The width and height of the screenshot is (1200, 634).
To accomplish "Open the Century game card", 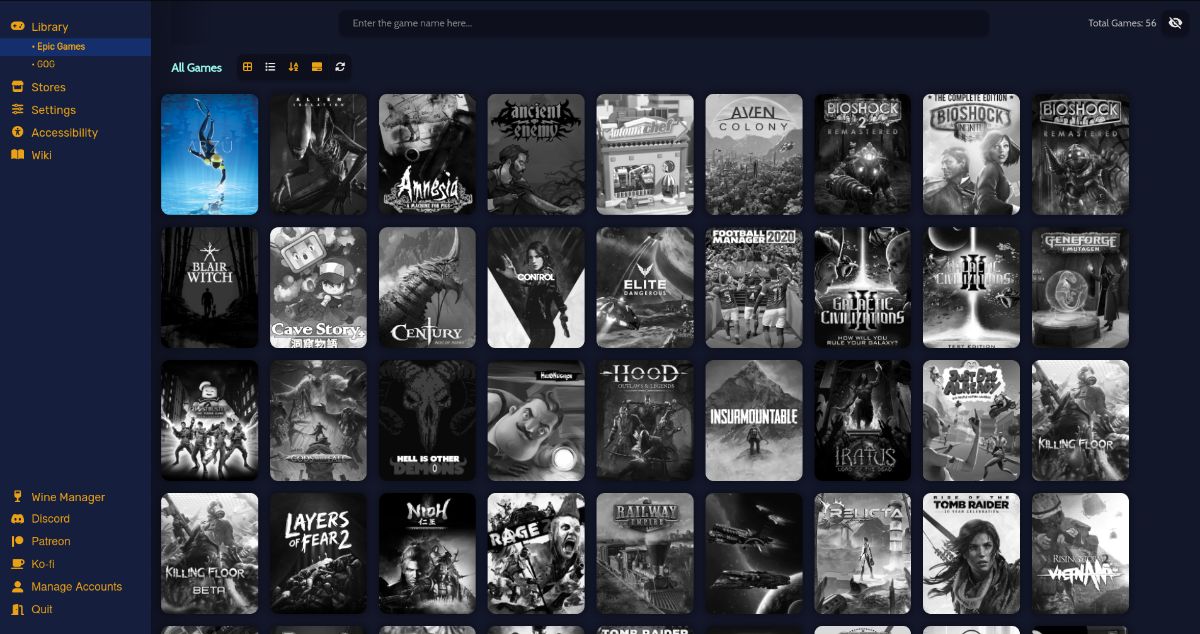I will click(427, 287).
